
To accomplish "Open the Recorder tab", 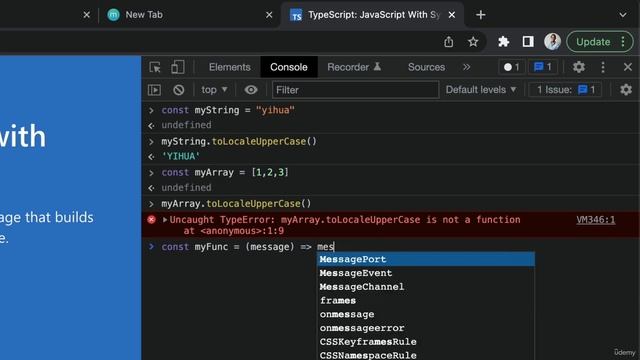I will 354,67.
